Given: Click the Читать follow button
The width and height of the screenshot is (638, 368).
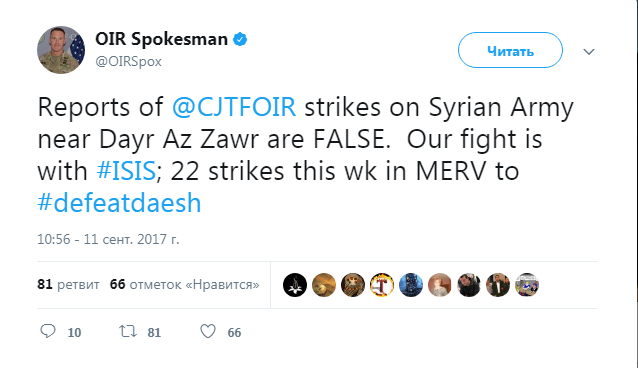Looking at the screenshot, I should pyautogui.click(x=510, y=50).
